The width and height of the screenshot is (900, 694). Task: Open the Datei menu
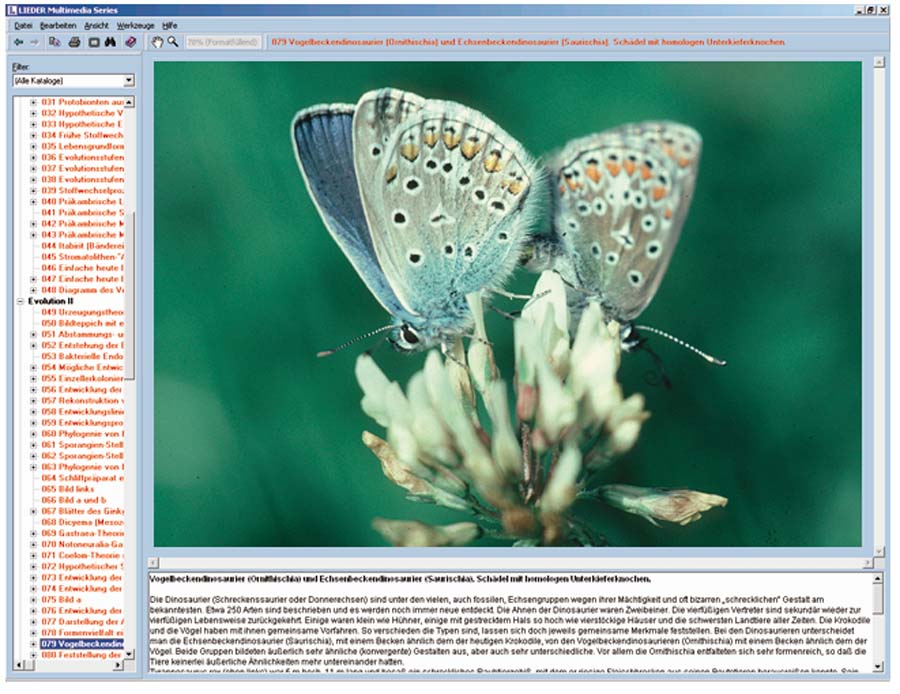pos(23,23)
